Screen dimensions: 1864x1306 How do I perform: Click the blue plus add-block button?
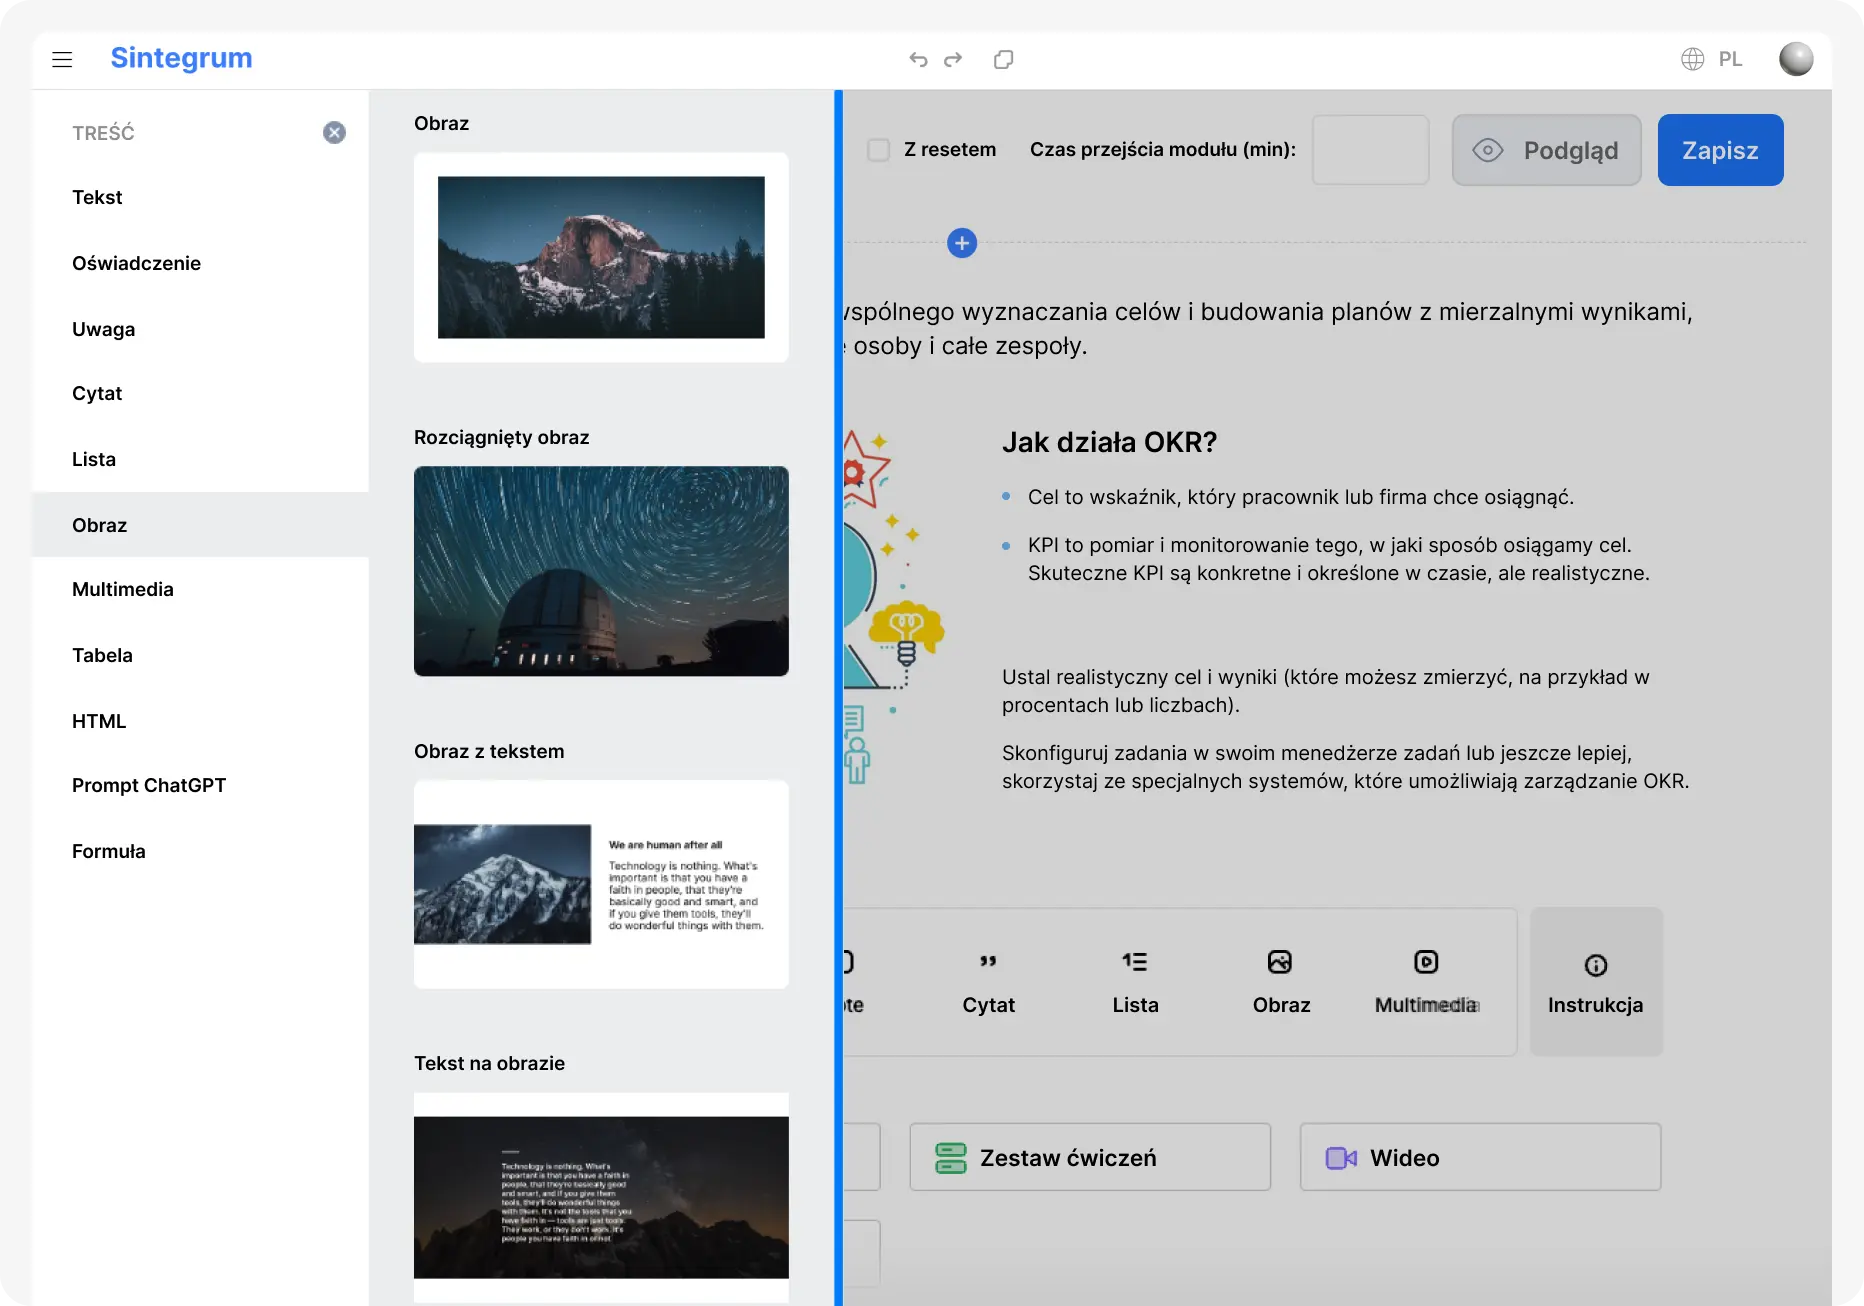961,243
